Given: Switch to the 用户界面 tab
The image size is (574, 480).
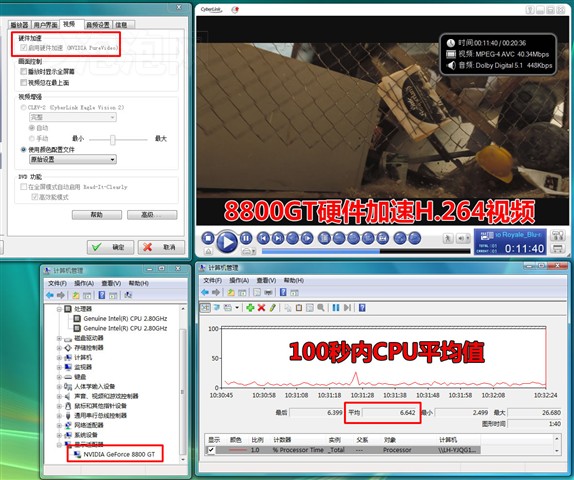Looking at the screenshot, I should 46,25.
